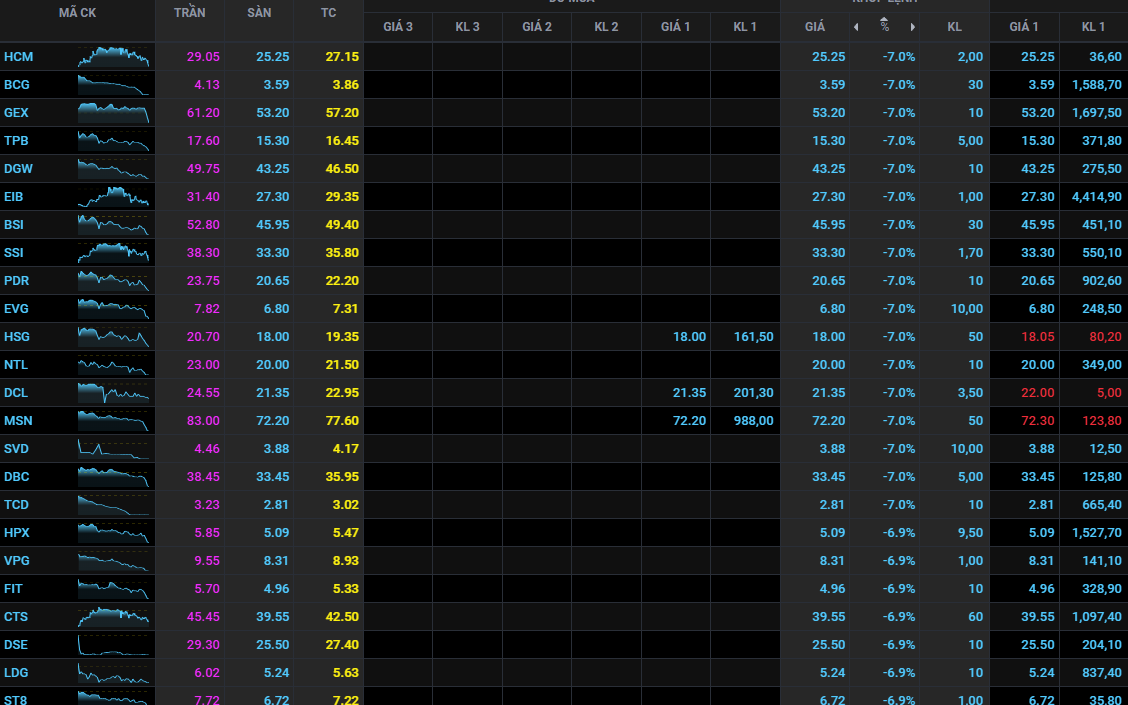Viewport: 1128px width, 705px height.
Task: Sort by the % change column header
Action: coord(884,27)
